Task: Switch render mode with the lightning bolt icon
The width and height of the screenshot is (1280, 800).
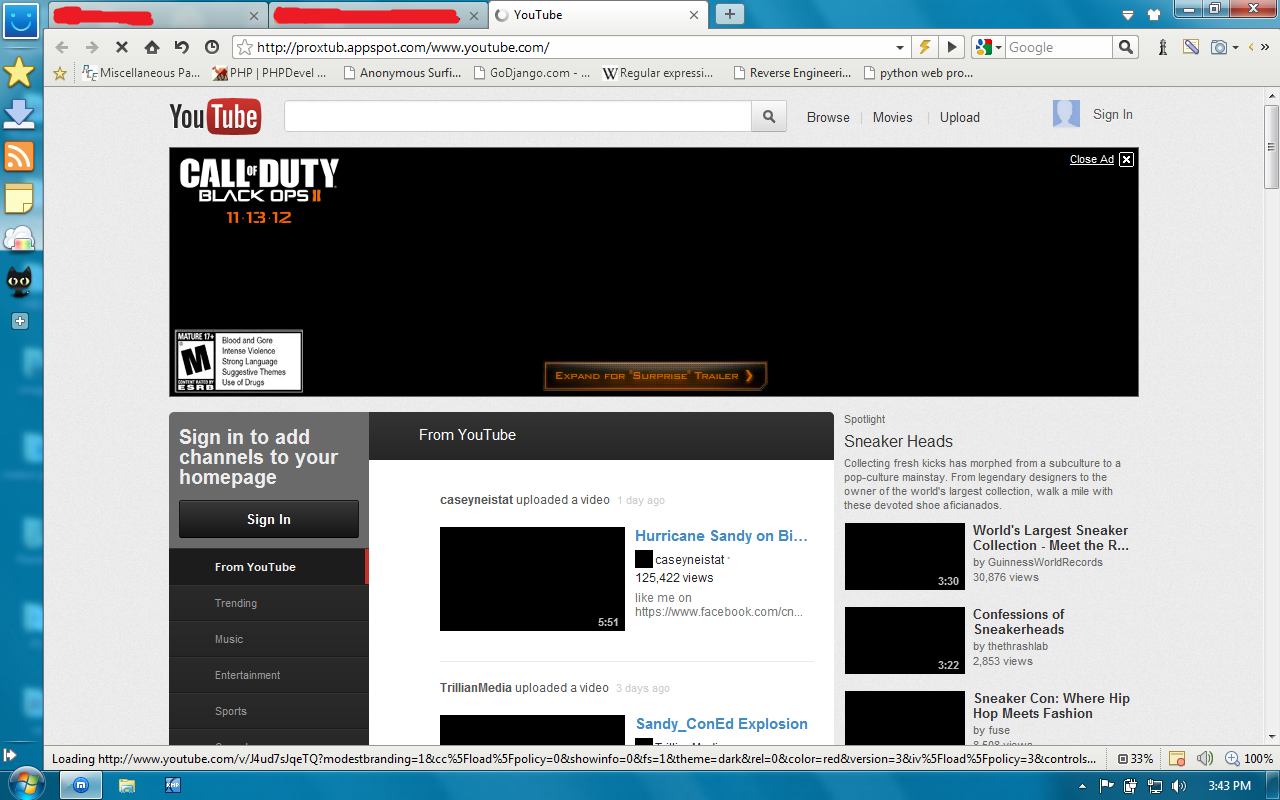Action: [925, 47]
